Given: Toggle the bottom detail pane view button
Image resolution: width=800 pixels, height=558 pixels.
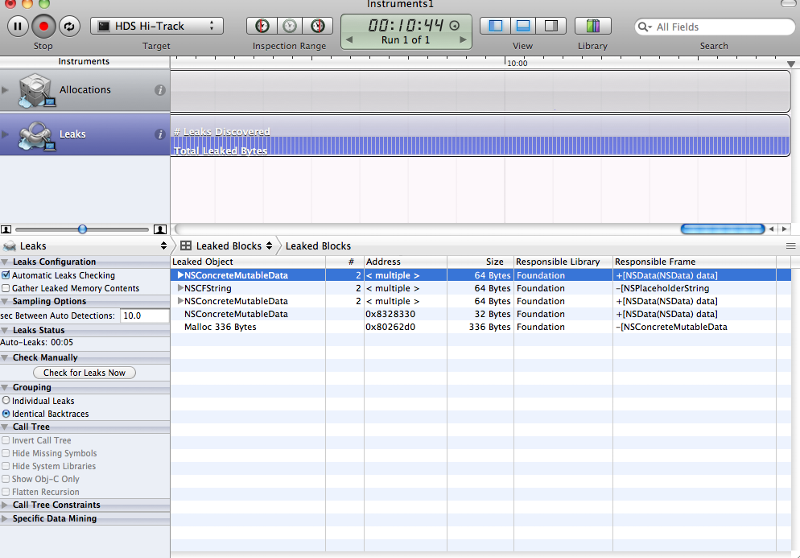Looking at the screenshot, I should tap(523, 26).
